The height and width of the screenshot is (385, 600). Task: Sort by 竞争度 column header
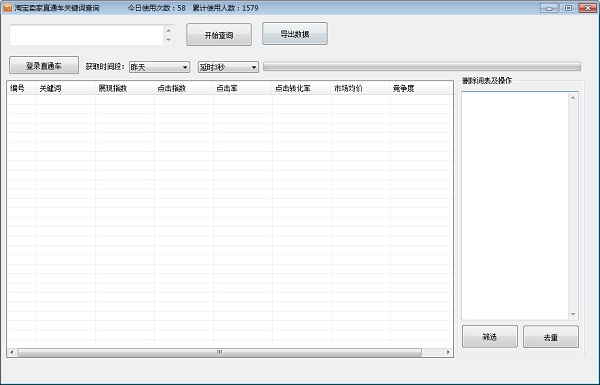click(421, 88)
